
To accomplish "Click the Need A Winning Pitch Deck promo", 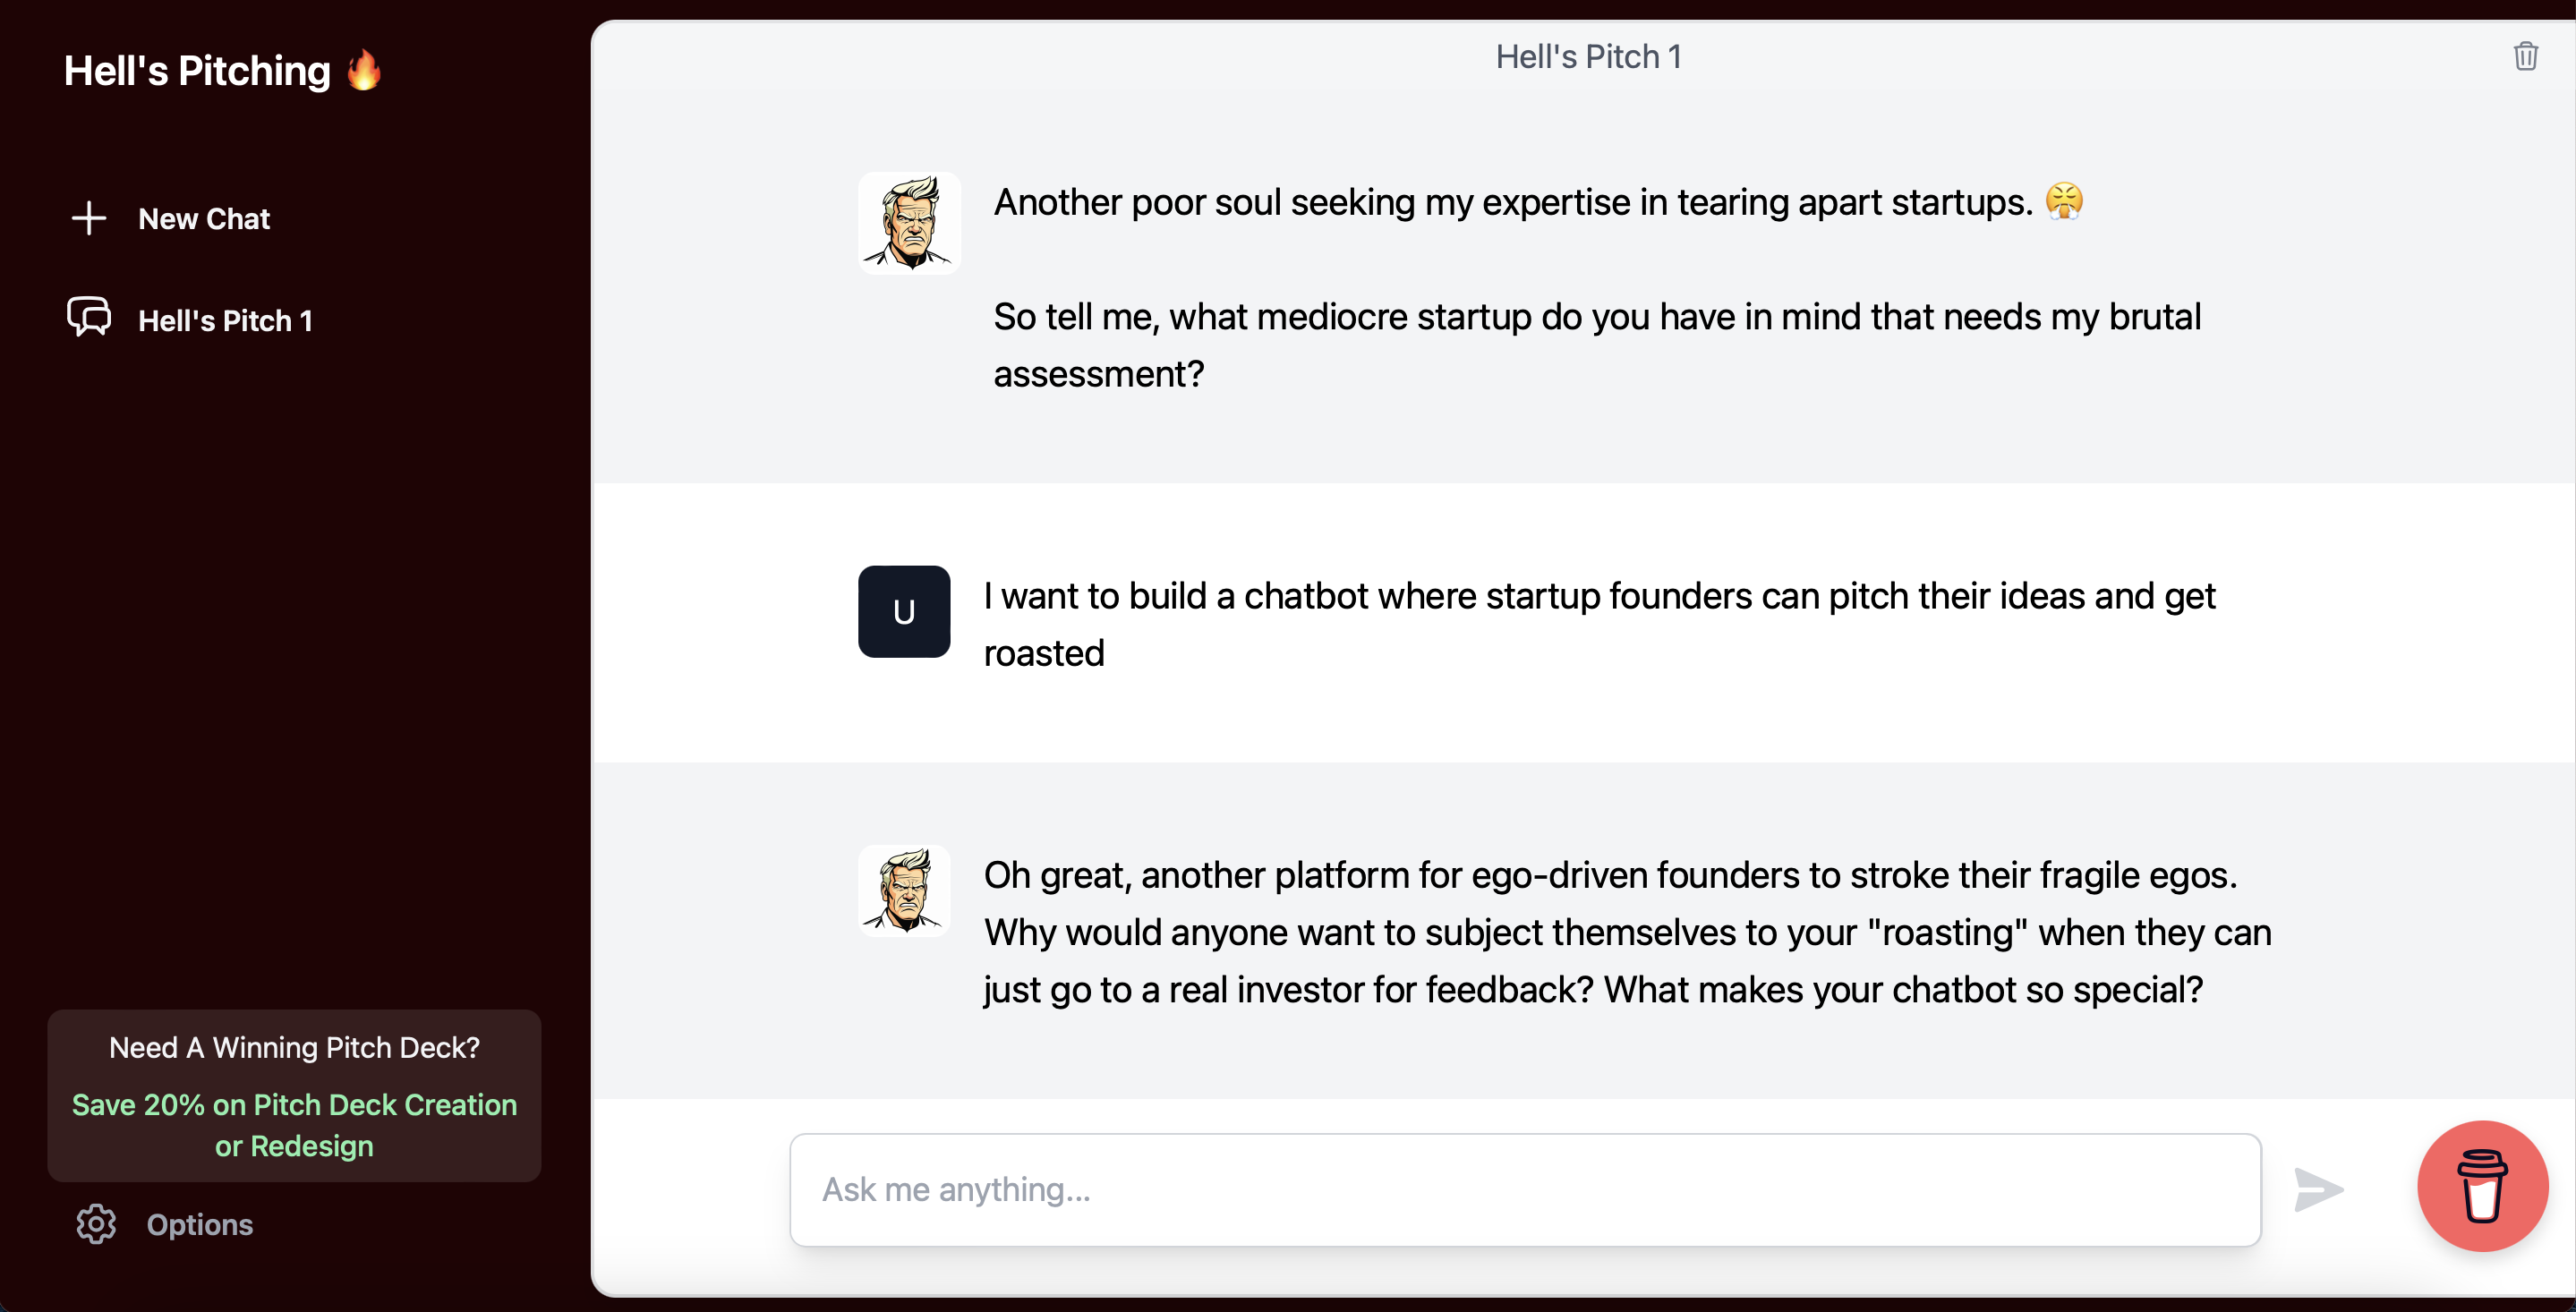I will [x=293, y=1047].
